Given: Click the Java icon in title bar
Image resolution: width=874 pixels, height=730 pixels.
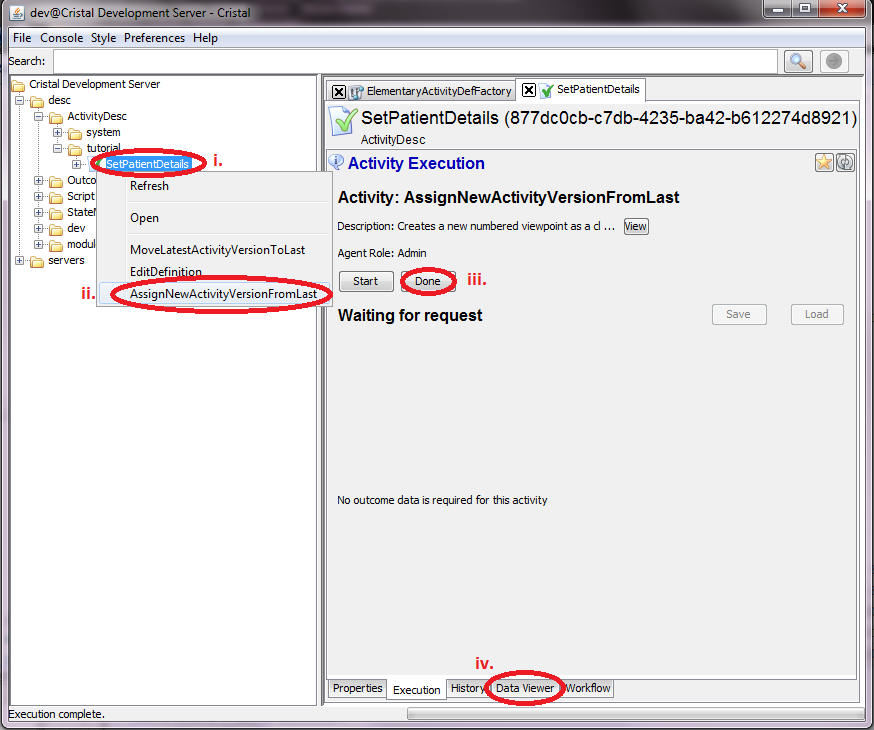Looking at the screenshot, I should pos(17,12).
